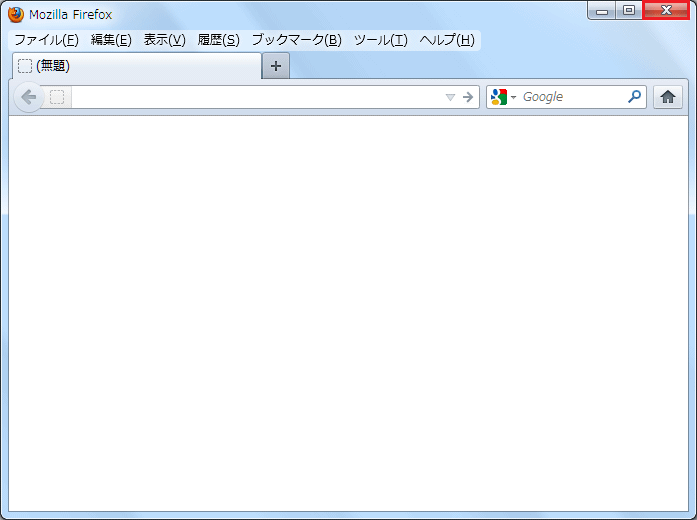The image size is (697, 520).
Task: Open the ツール(T) menu
Action: (x=381, y=40)
